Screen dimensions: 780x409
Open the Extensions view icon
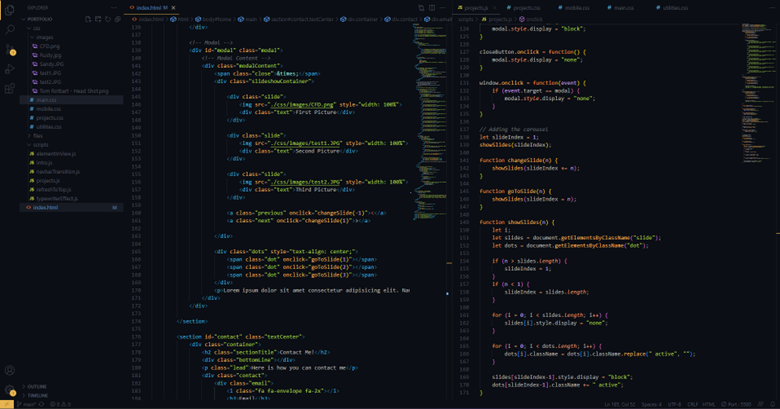point(10,87)
